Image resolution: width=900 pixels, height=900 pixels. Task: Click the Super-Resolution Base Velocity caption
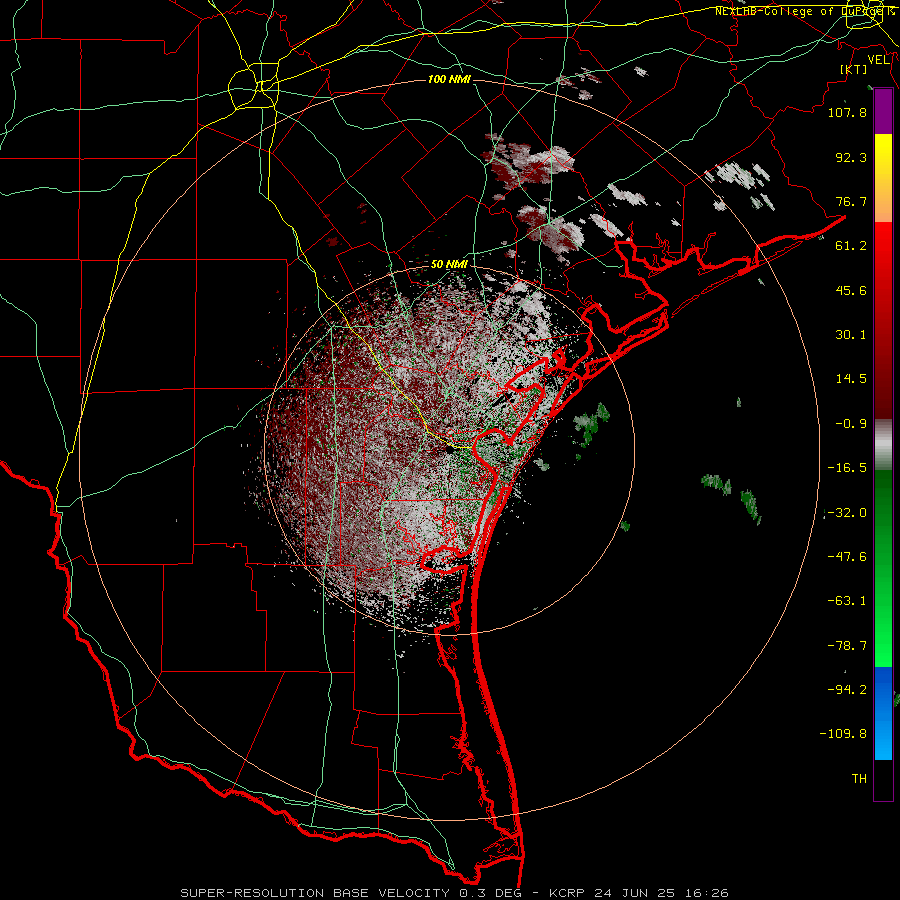(x=454, y=893)
